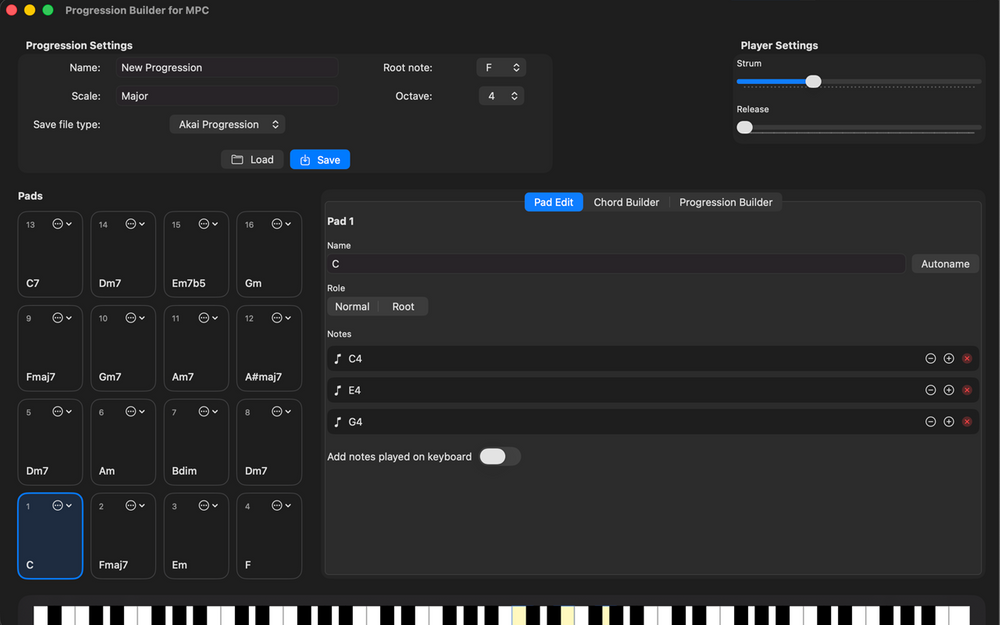Click the plus icon on the G4 note row
Screen dimensions: 1000x625
tap(949, 422)
